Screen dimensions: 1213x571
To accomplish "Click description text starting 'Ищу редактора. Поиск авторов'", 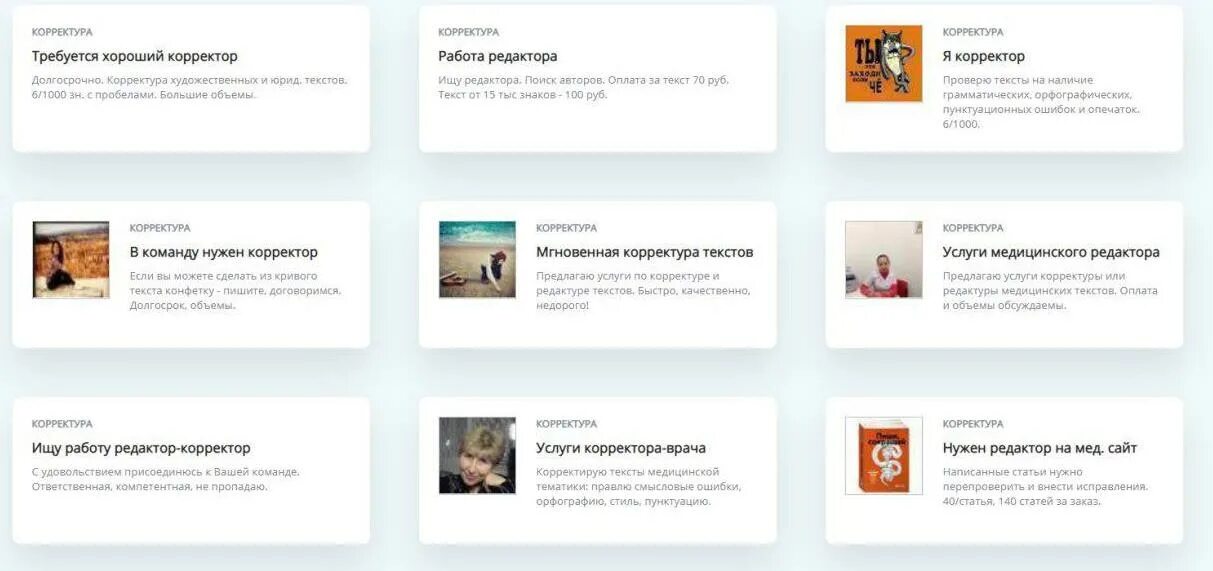I will tap(584, 87).
